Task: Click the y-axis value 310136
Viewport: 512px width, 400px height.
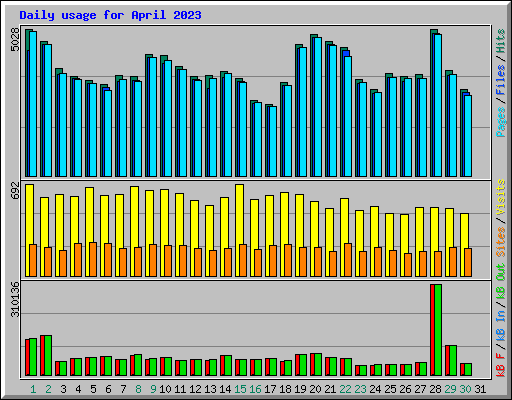Action: 15,299
